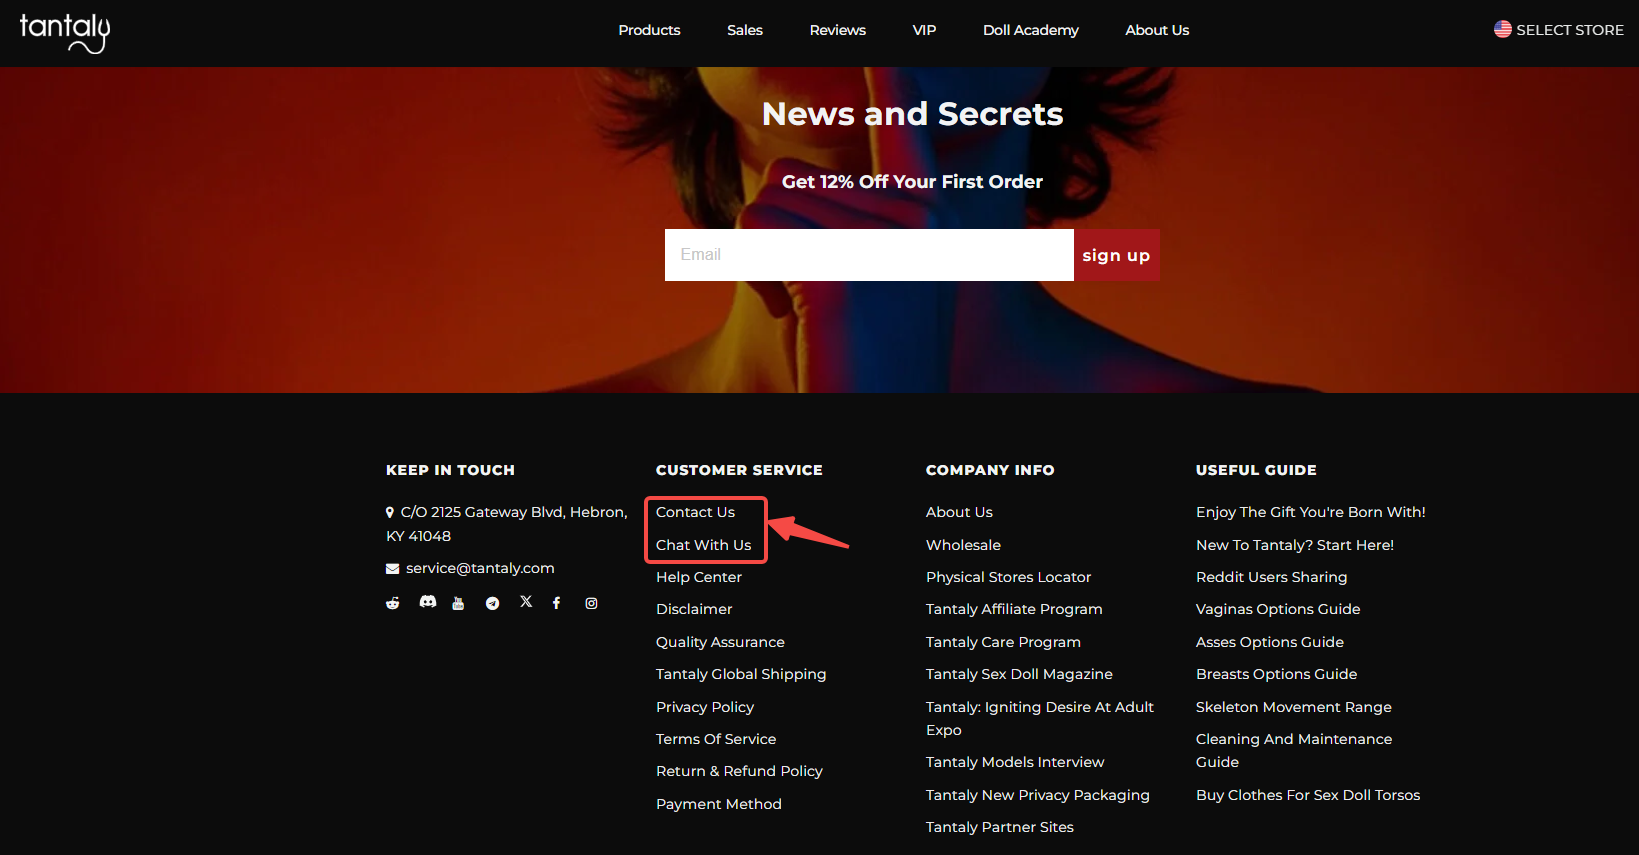Open the Discord social icon
Screen dimensions: 1639x855
click(428, 602)
